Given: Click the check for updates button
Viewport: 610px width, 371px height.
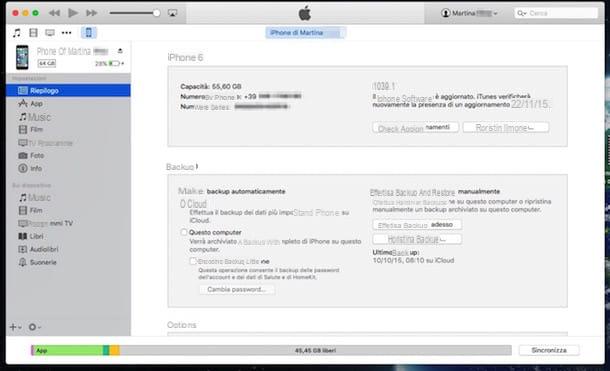Looking at the screenshot, I should coord(415,128).
